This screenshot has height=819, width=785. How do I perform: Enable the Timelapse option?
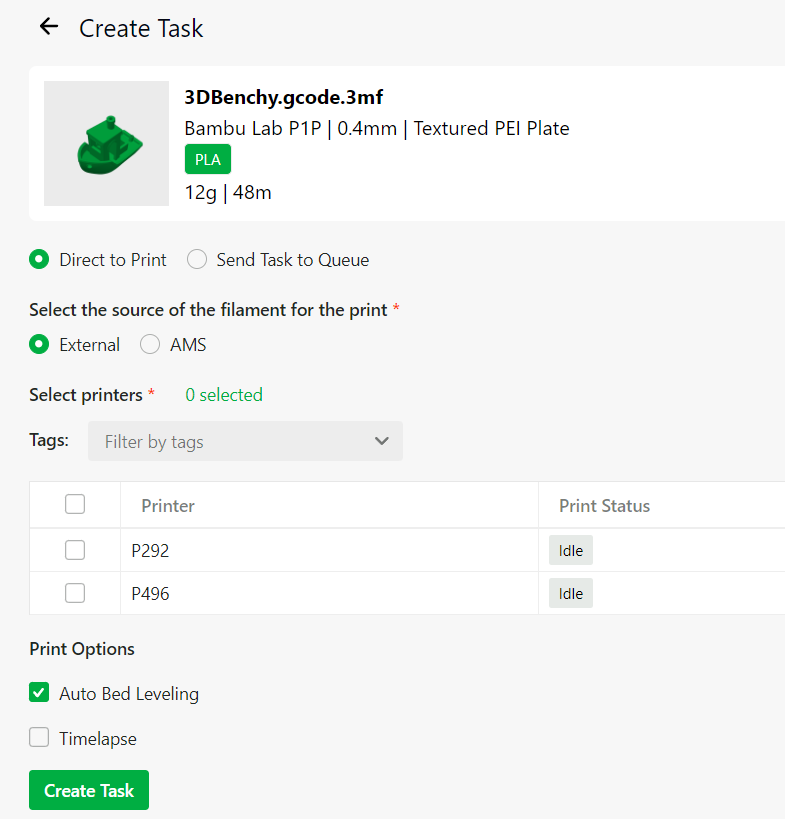coord(39,738)
